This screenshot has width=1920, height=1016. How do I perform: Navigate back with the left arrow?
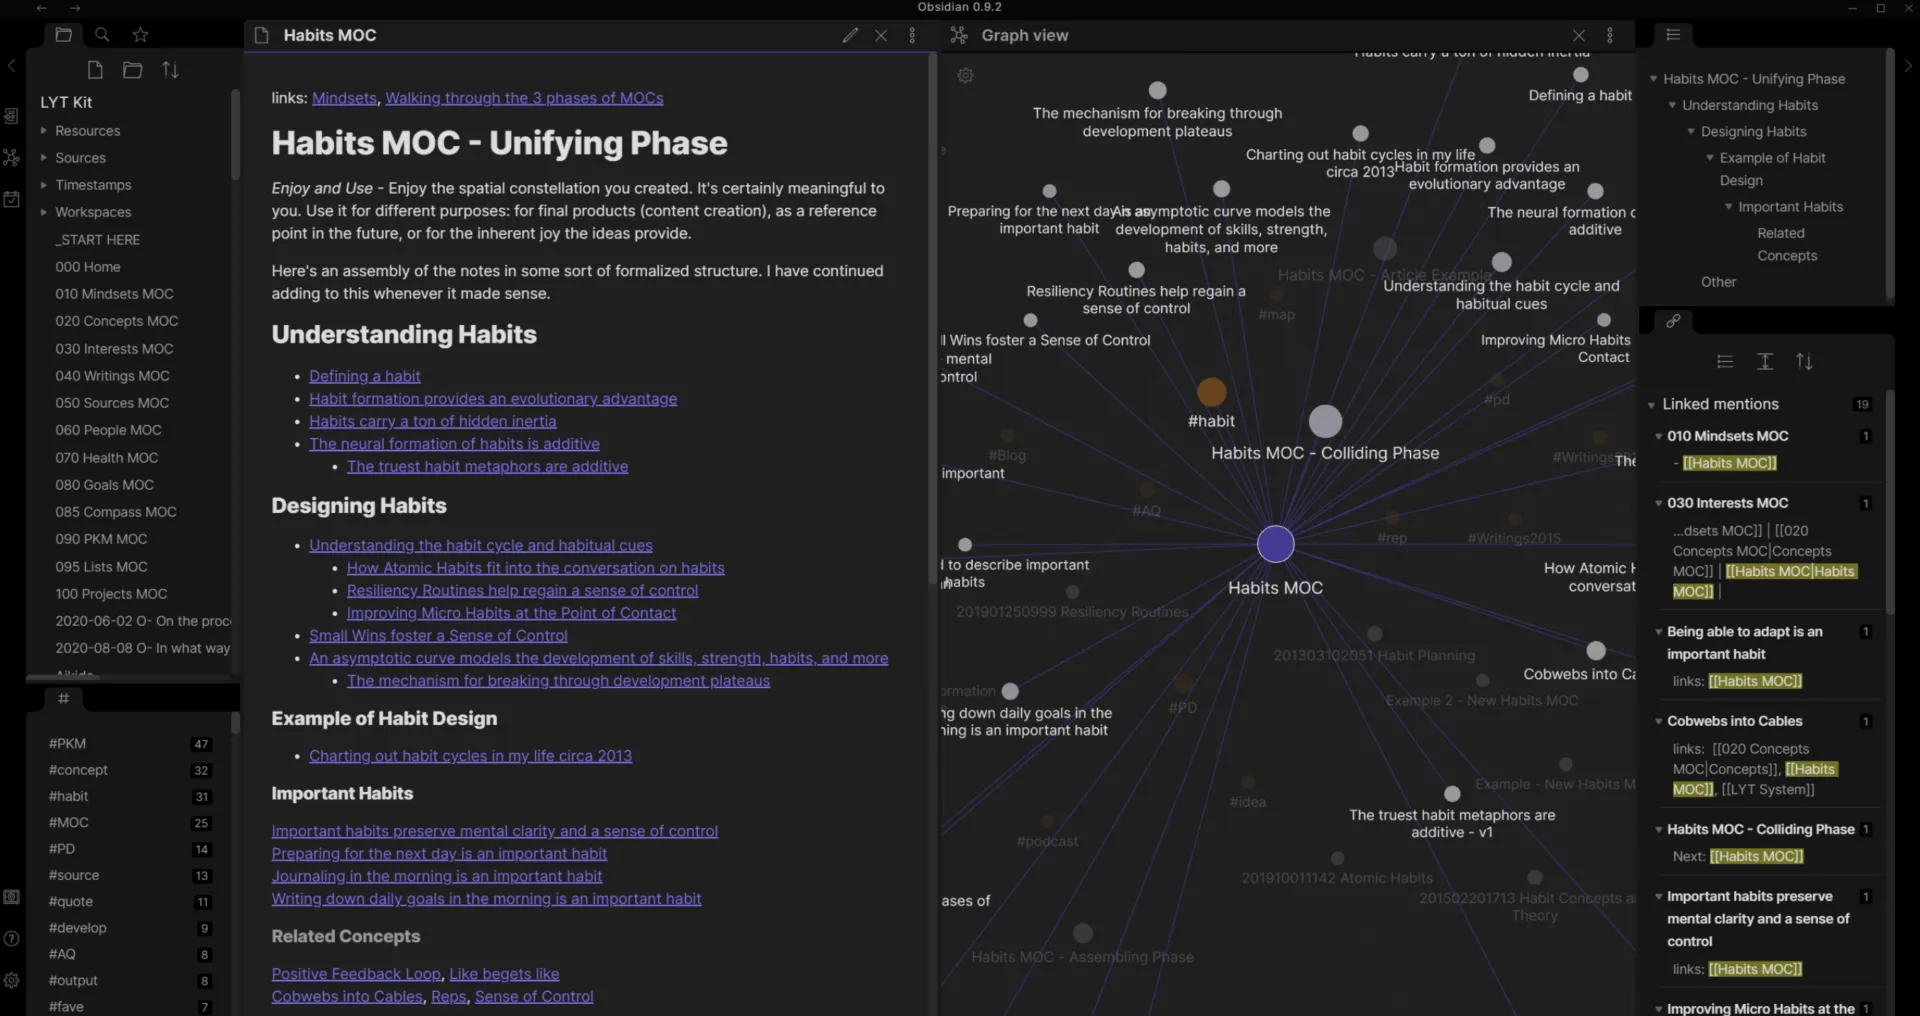point(41,8)
